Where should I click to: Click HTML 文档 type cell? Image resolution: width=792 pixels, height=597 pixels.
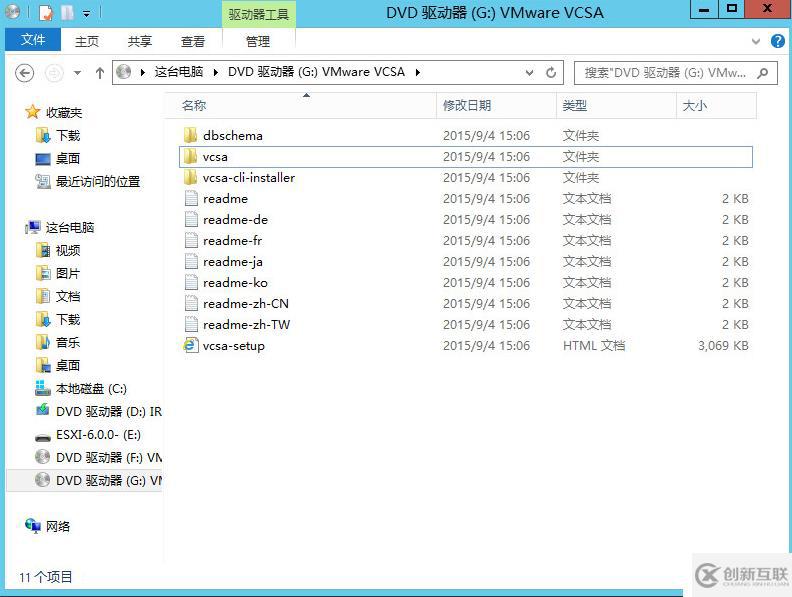(x=593, y=345)
